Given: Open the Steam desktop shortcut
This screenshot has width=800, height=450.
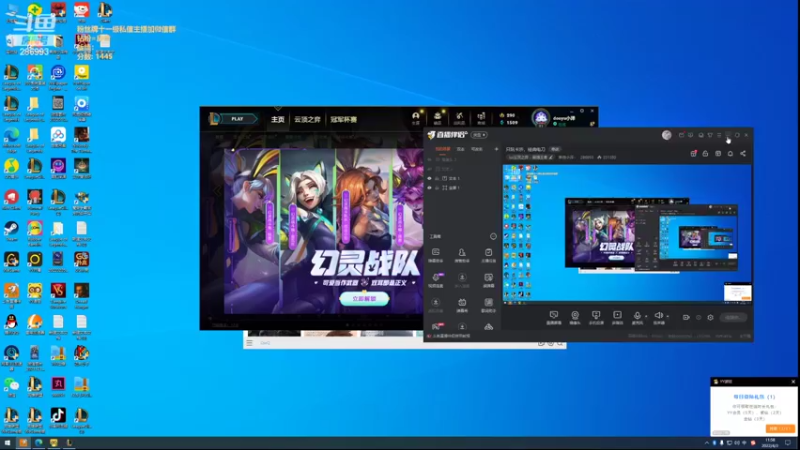Looking at the screenshot, I should [11, 232].
